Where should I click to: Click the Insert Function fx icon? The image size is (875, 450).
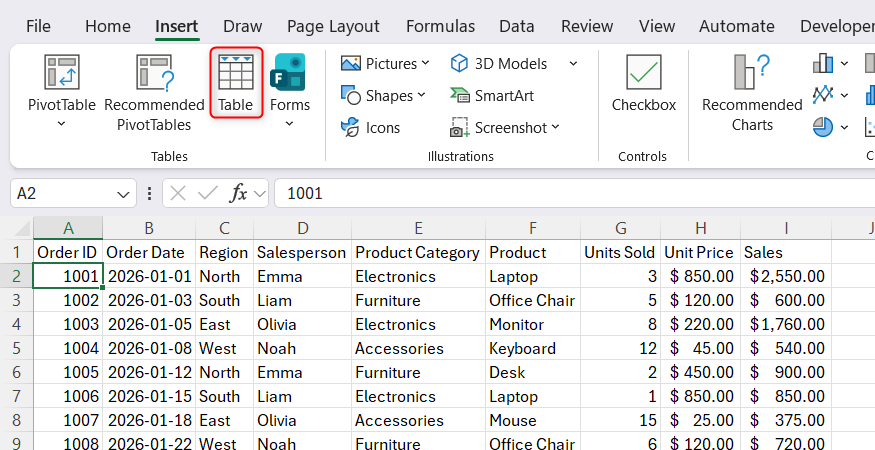pyautogui.click(x=238, y=193)
